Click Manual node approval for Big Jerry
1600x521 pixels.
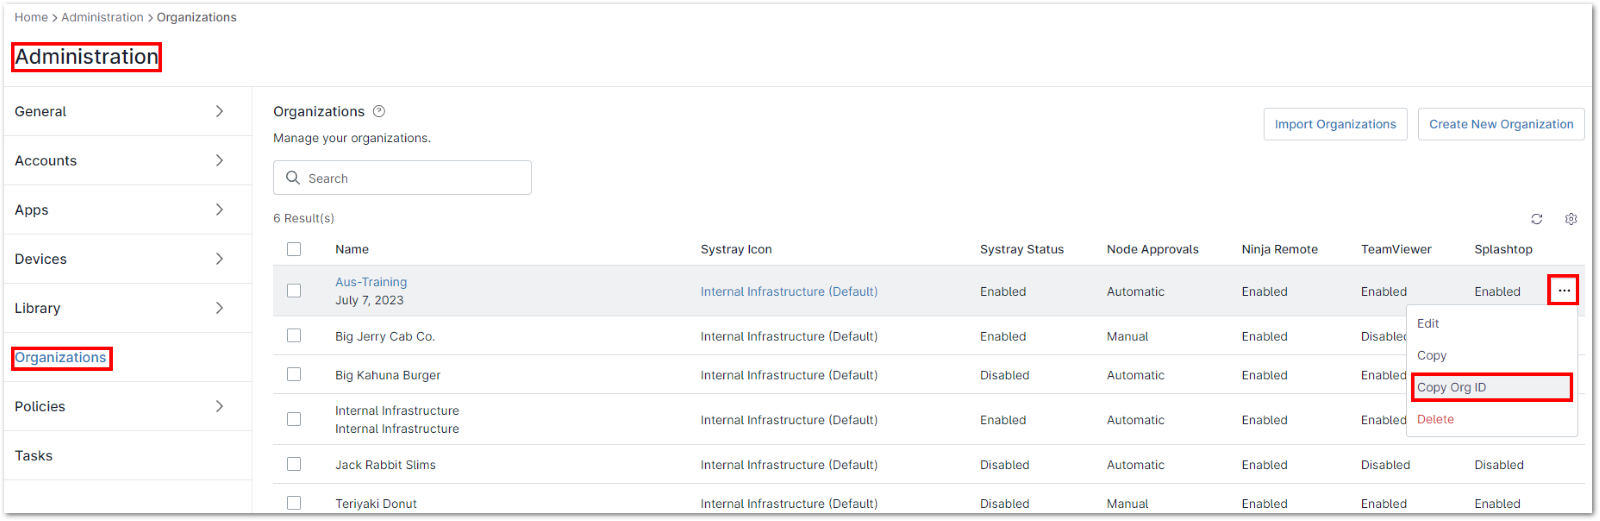(x=1127, y=337)
